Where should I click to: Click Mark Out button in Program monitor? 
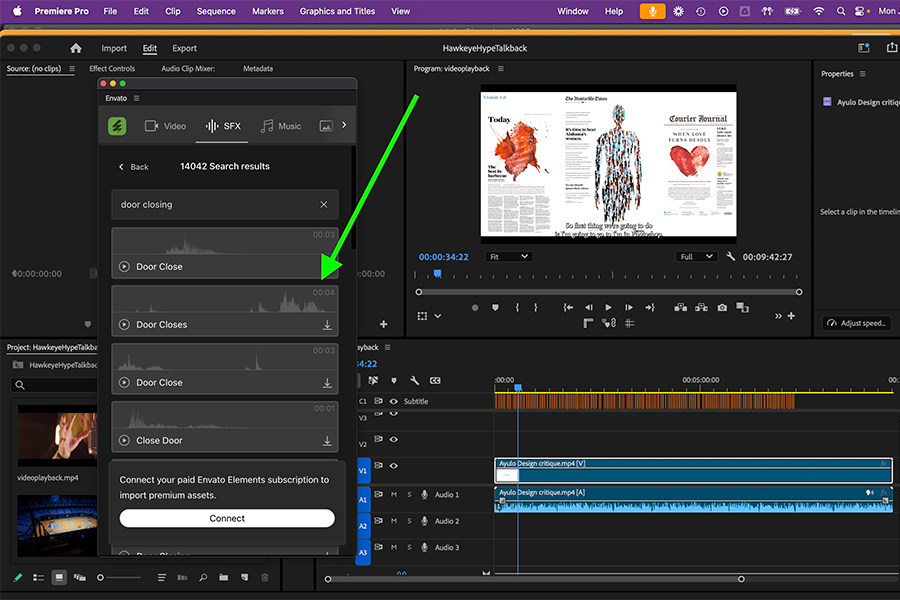(x=536, y=308)
